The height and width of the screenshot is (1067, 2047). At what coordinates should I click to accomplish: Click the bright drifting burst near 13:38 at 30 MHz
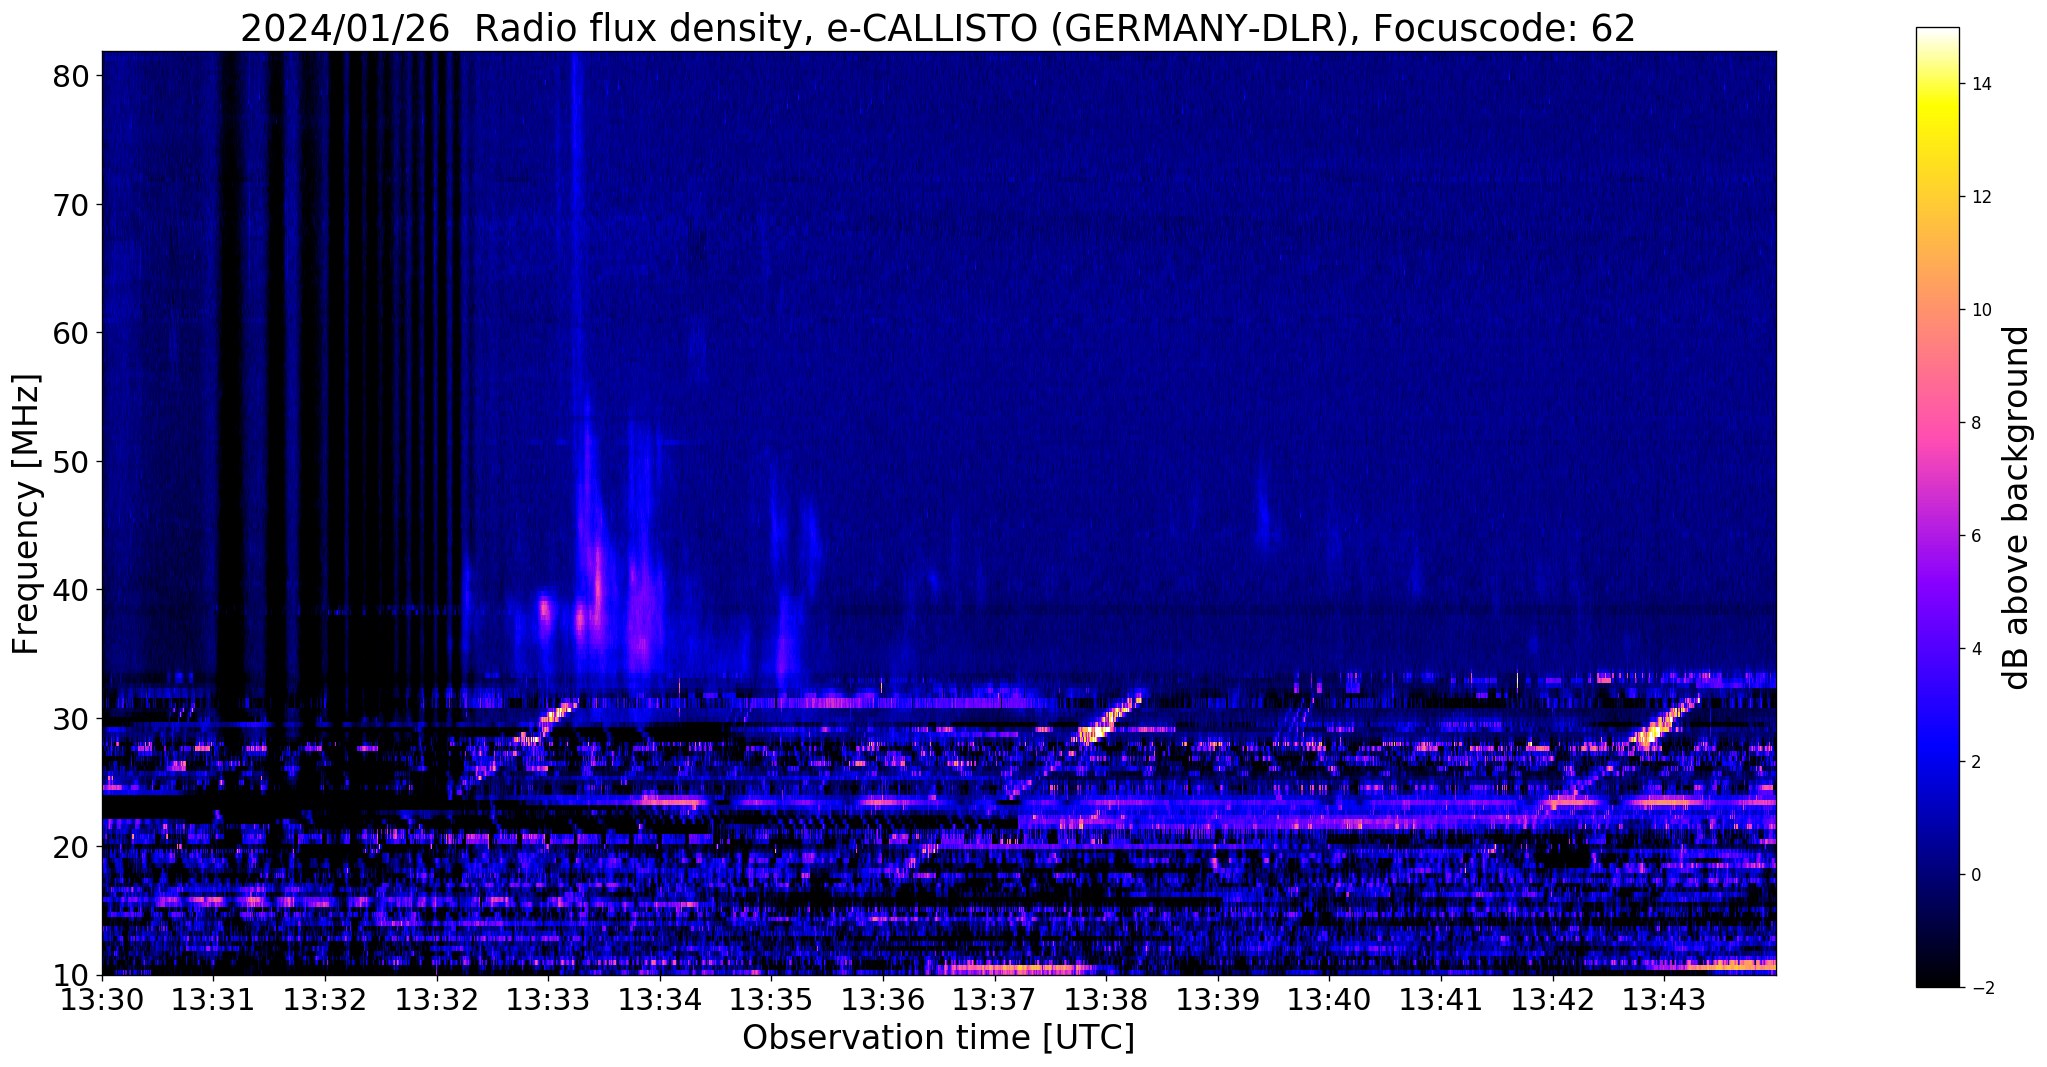click(1108, 720)
